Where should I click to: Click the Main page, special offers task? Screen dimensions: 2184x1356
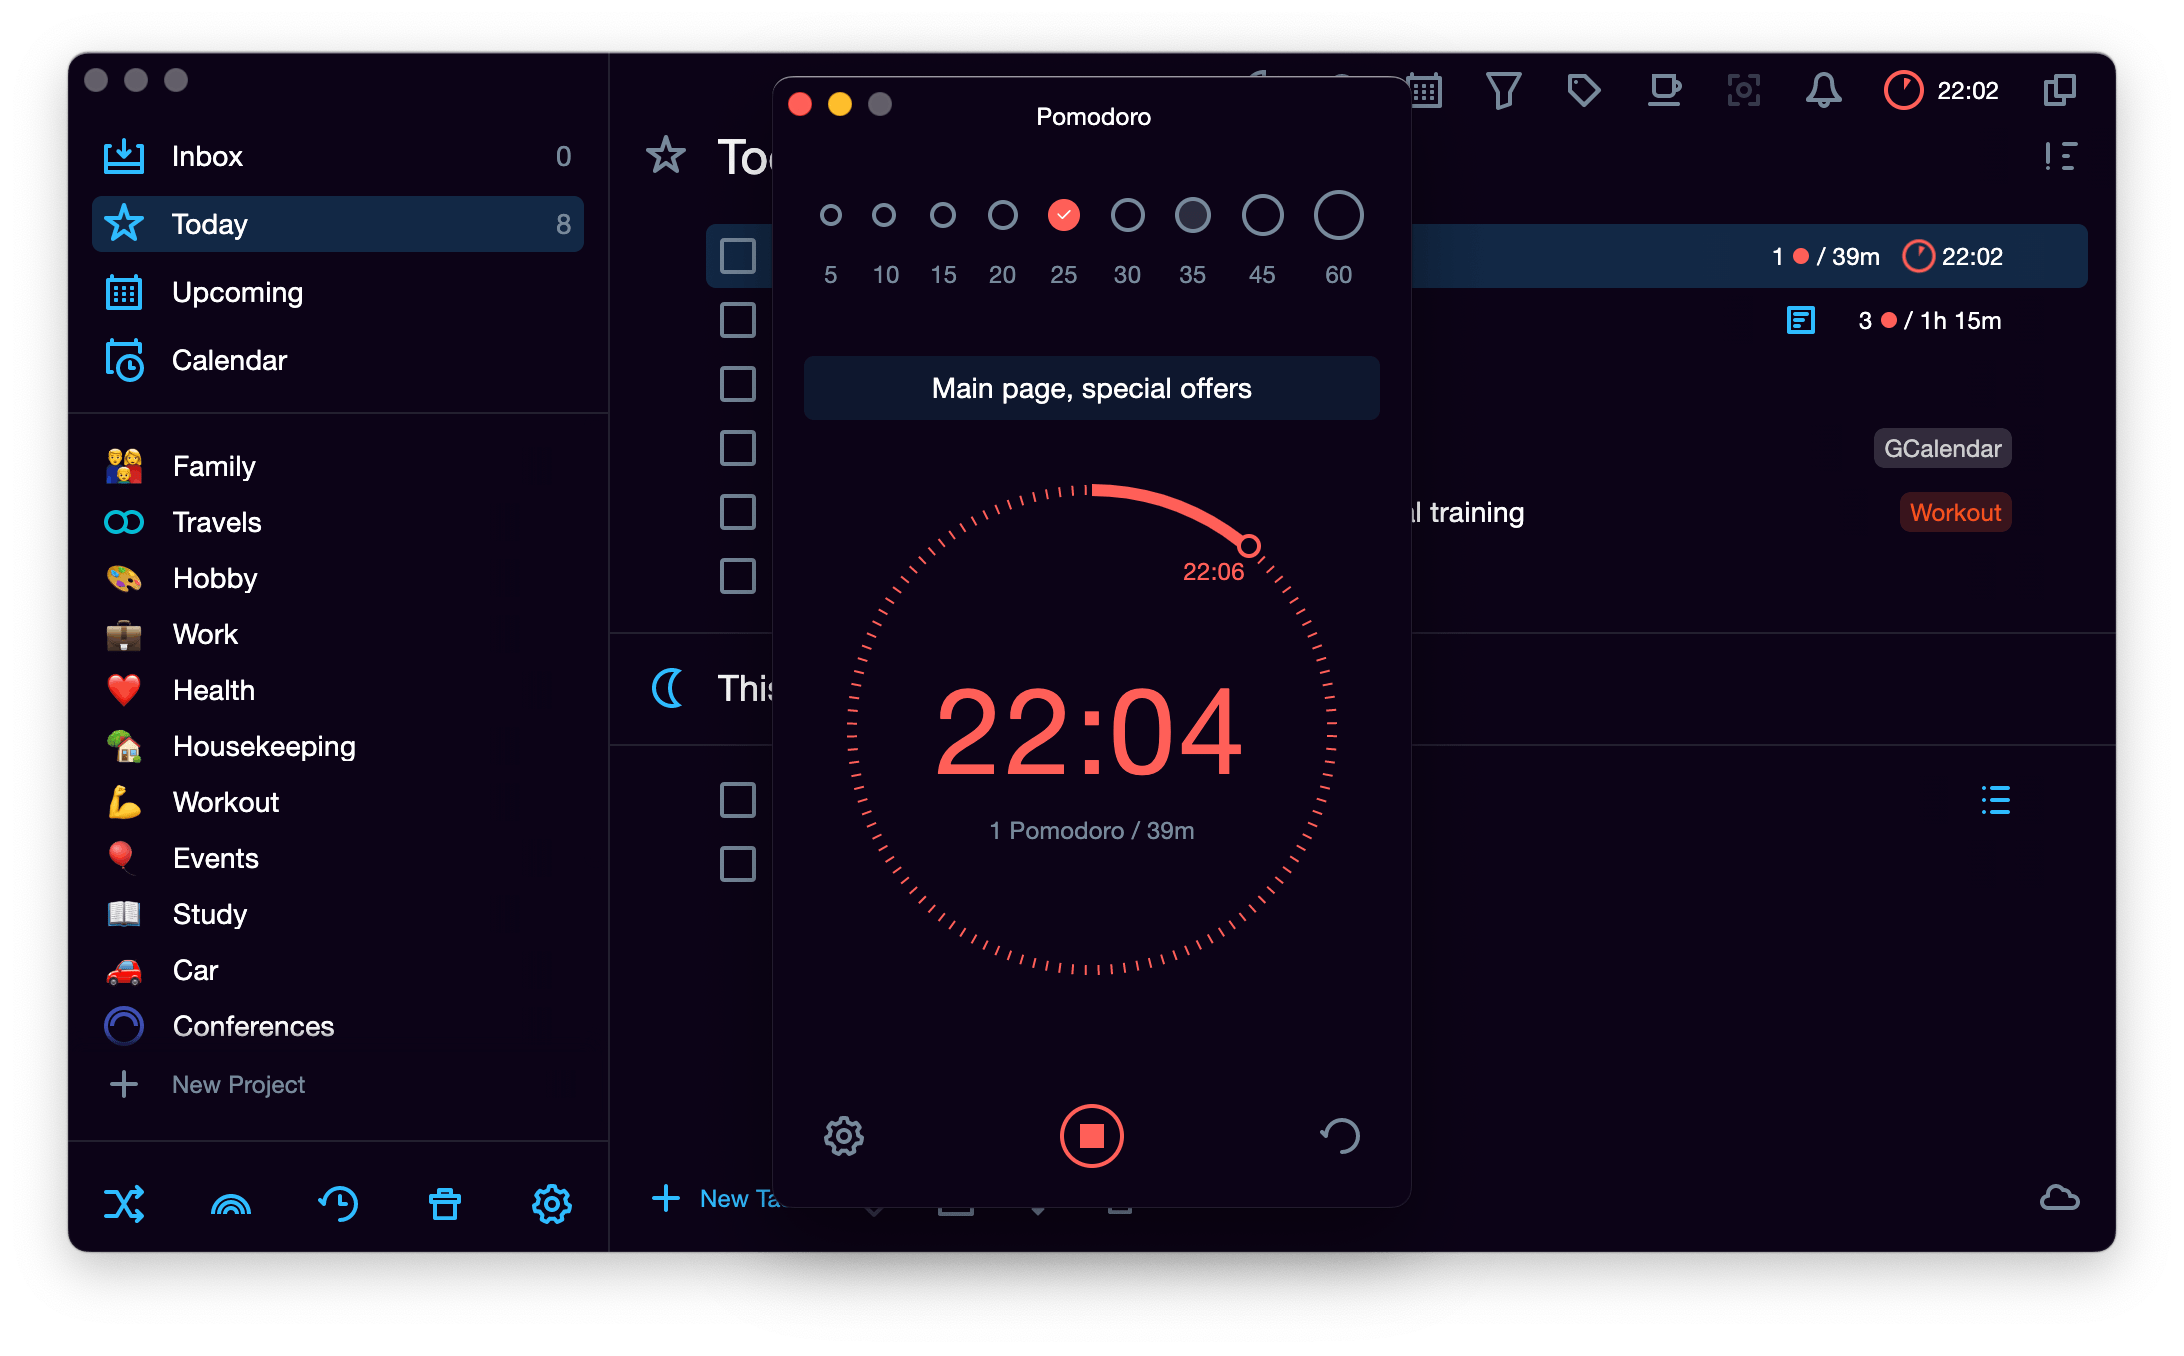[1092, 388]
